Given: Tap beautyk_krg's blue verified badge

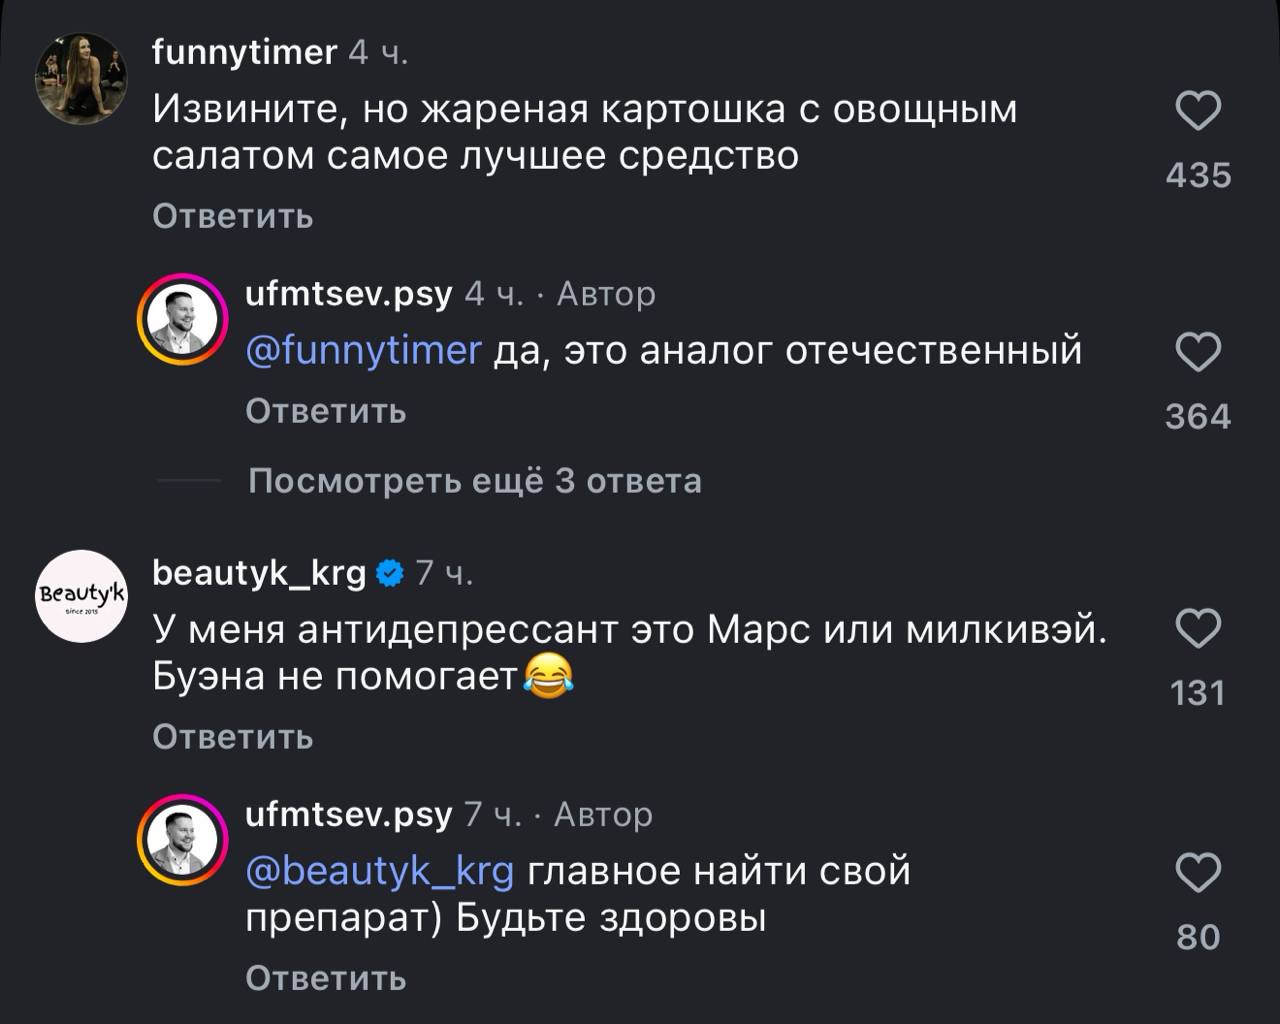Looking at the screenshot, I should coord(390,573).
